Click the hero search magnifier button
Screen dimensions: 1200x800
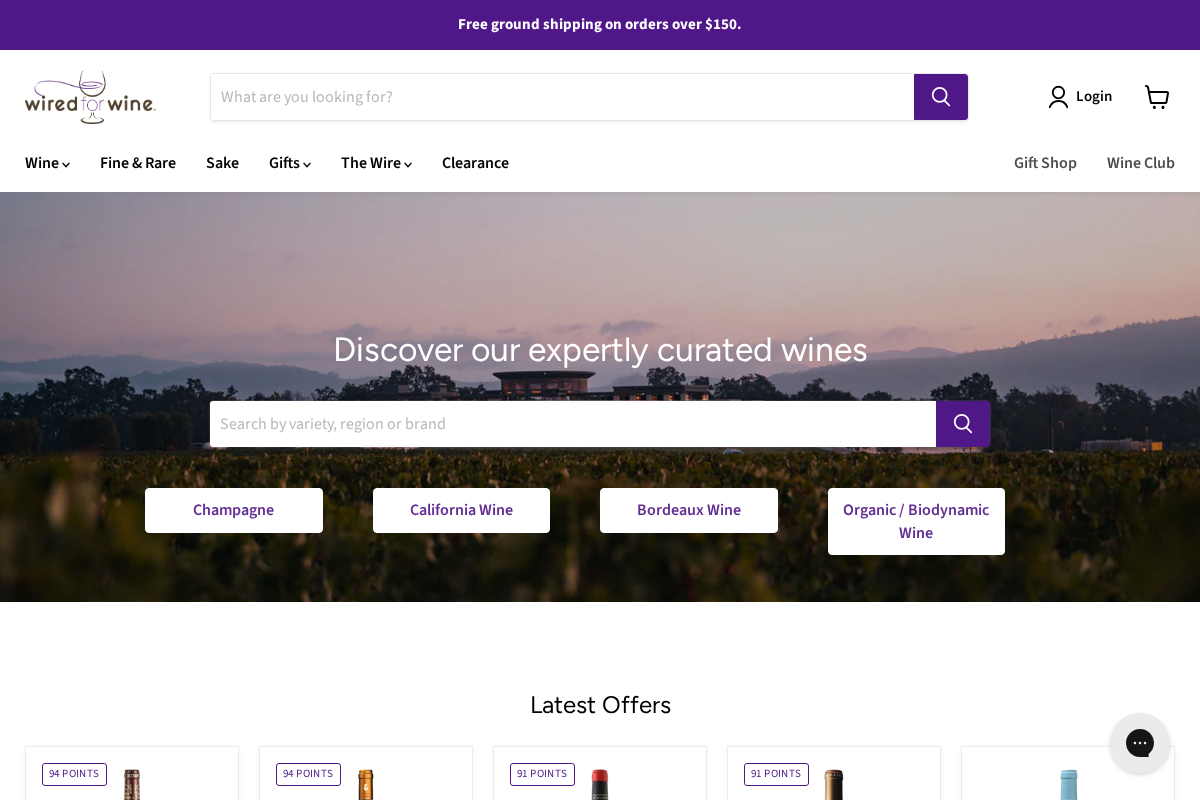(962, 424)
